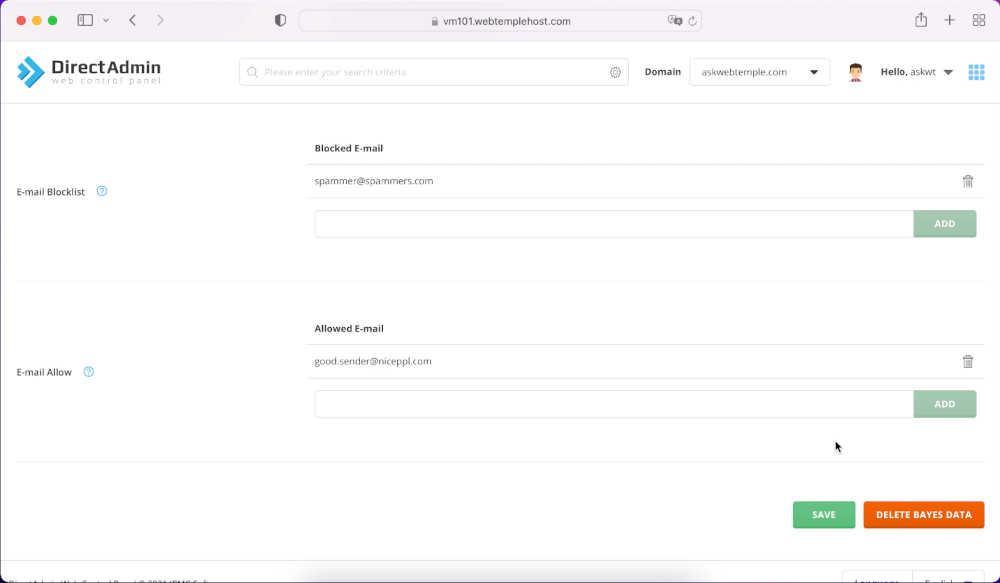
Task: Click the search magnifier icon
Action: (x=253, y=72)
